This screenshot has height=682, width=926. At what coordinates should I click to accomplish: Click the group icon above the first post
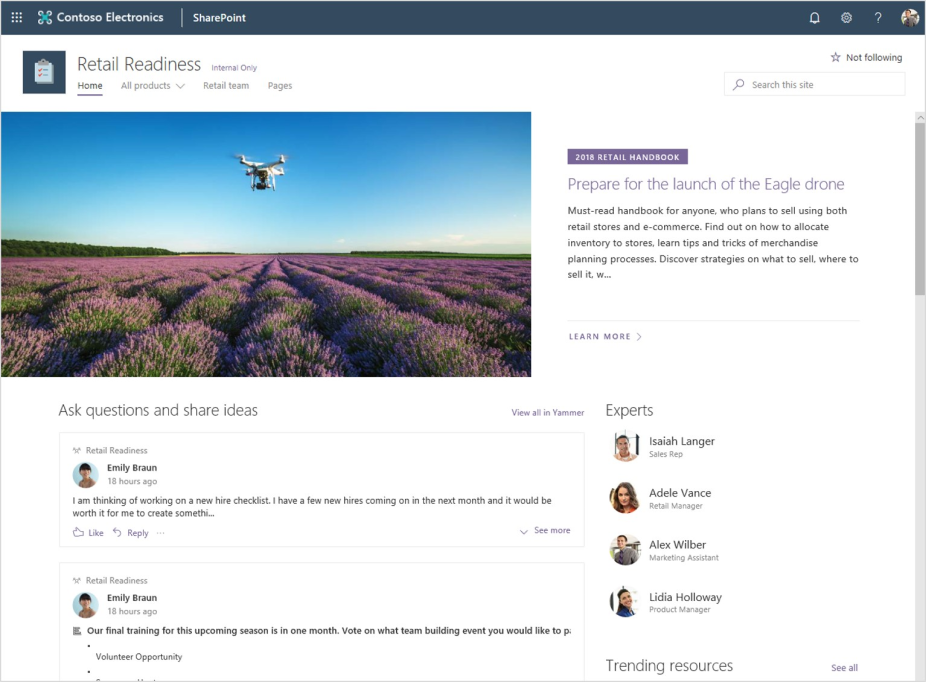coord(76,451)
